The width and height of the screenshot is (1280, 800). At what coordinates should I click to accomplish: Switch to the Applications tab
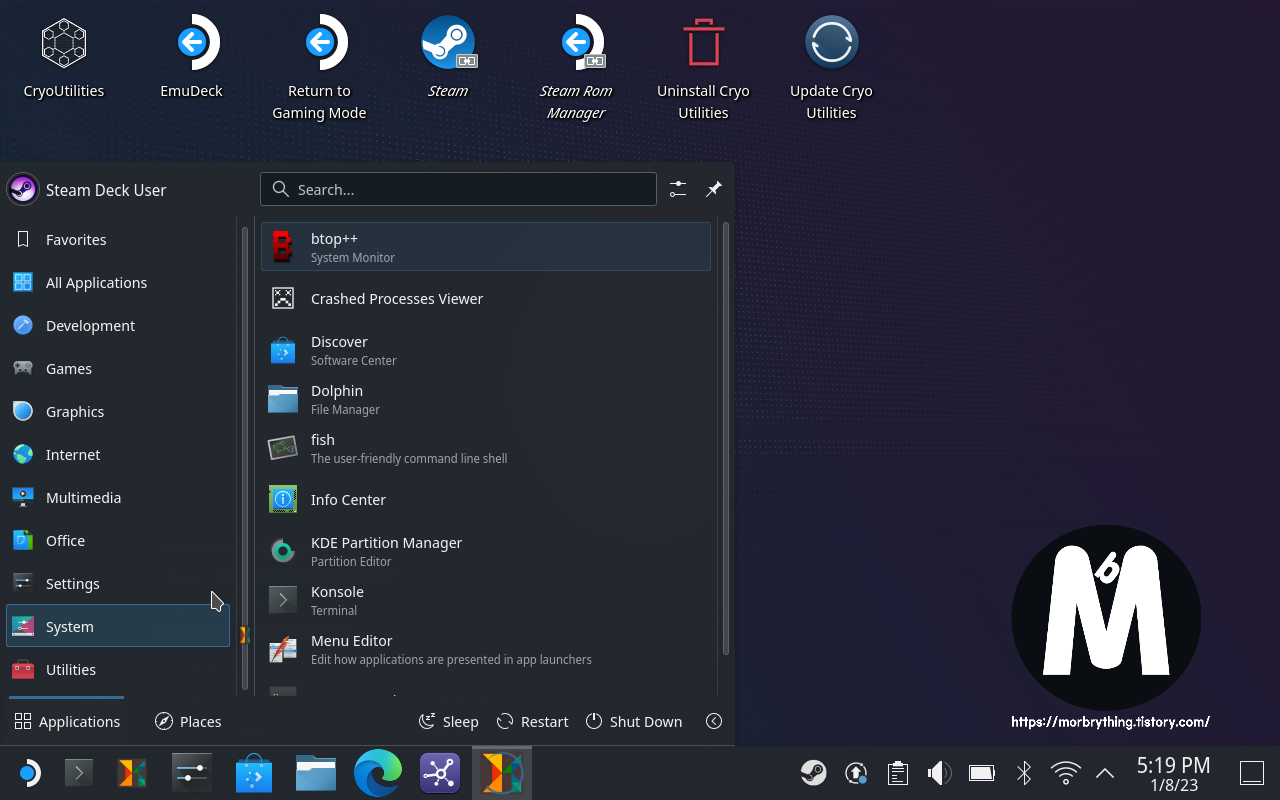coord(67,721)
